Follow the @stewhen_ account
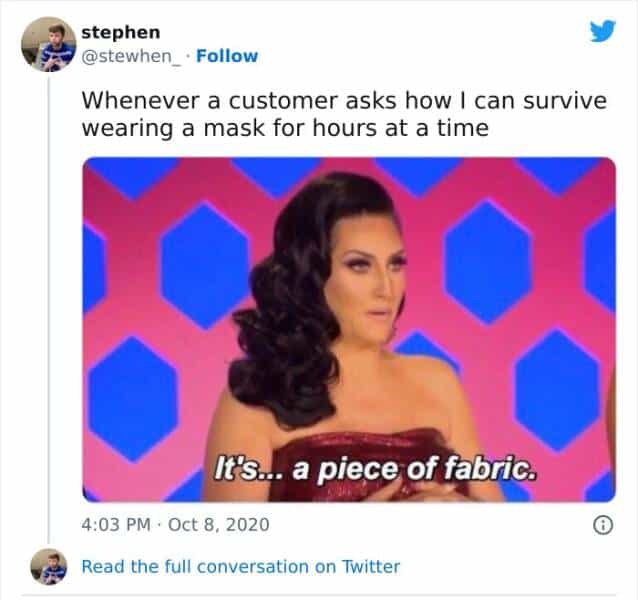This screenshot has height=600, width=638. [x=227, y=56]
